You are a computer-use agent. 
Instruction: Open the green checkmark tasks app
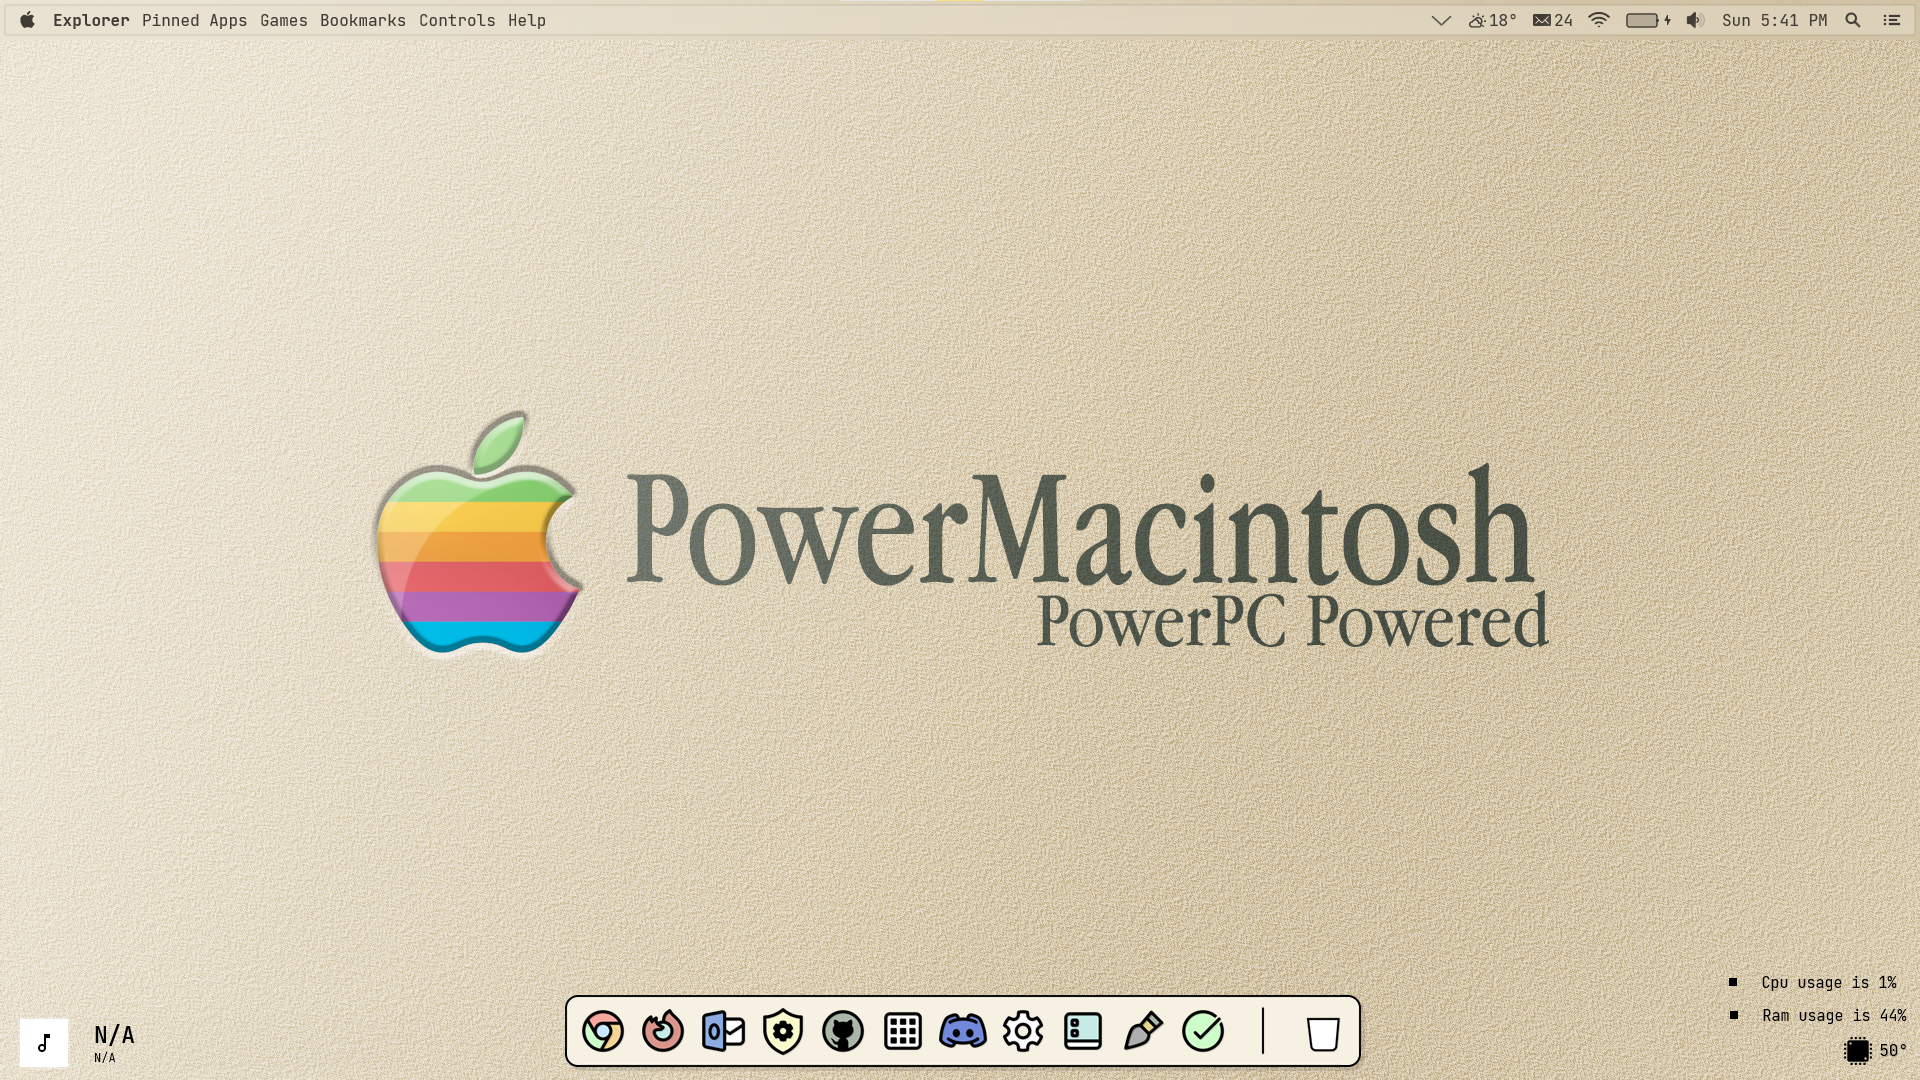[1203, 1031]
